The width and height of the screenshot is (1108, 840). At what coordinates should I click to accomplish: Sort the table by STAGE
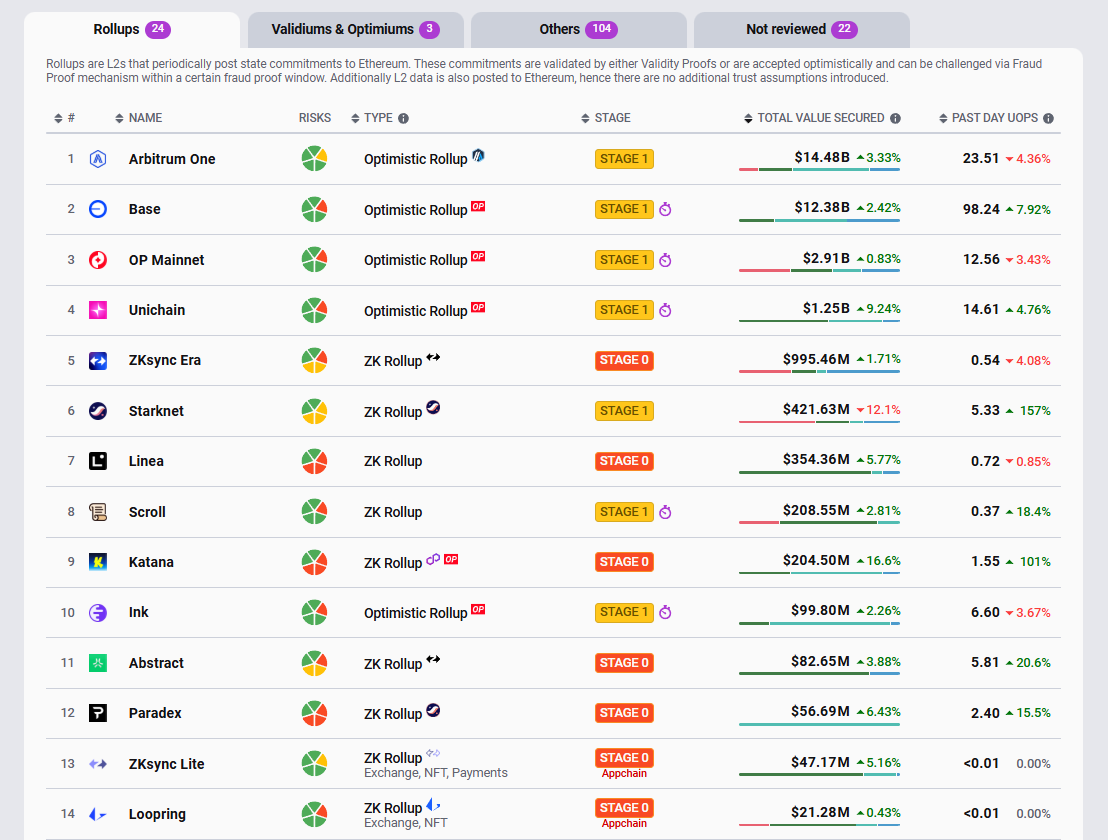(606, 119)
